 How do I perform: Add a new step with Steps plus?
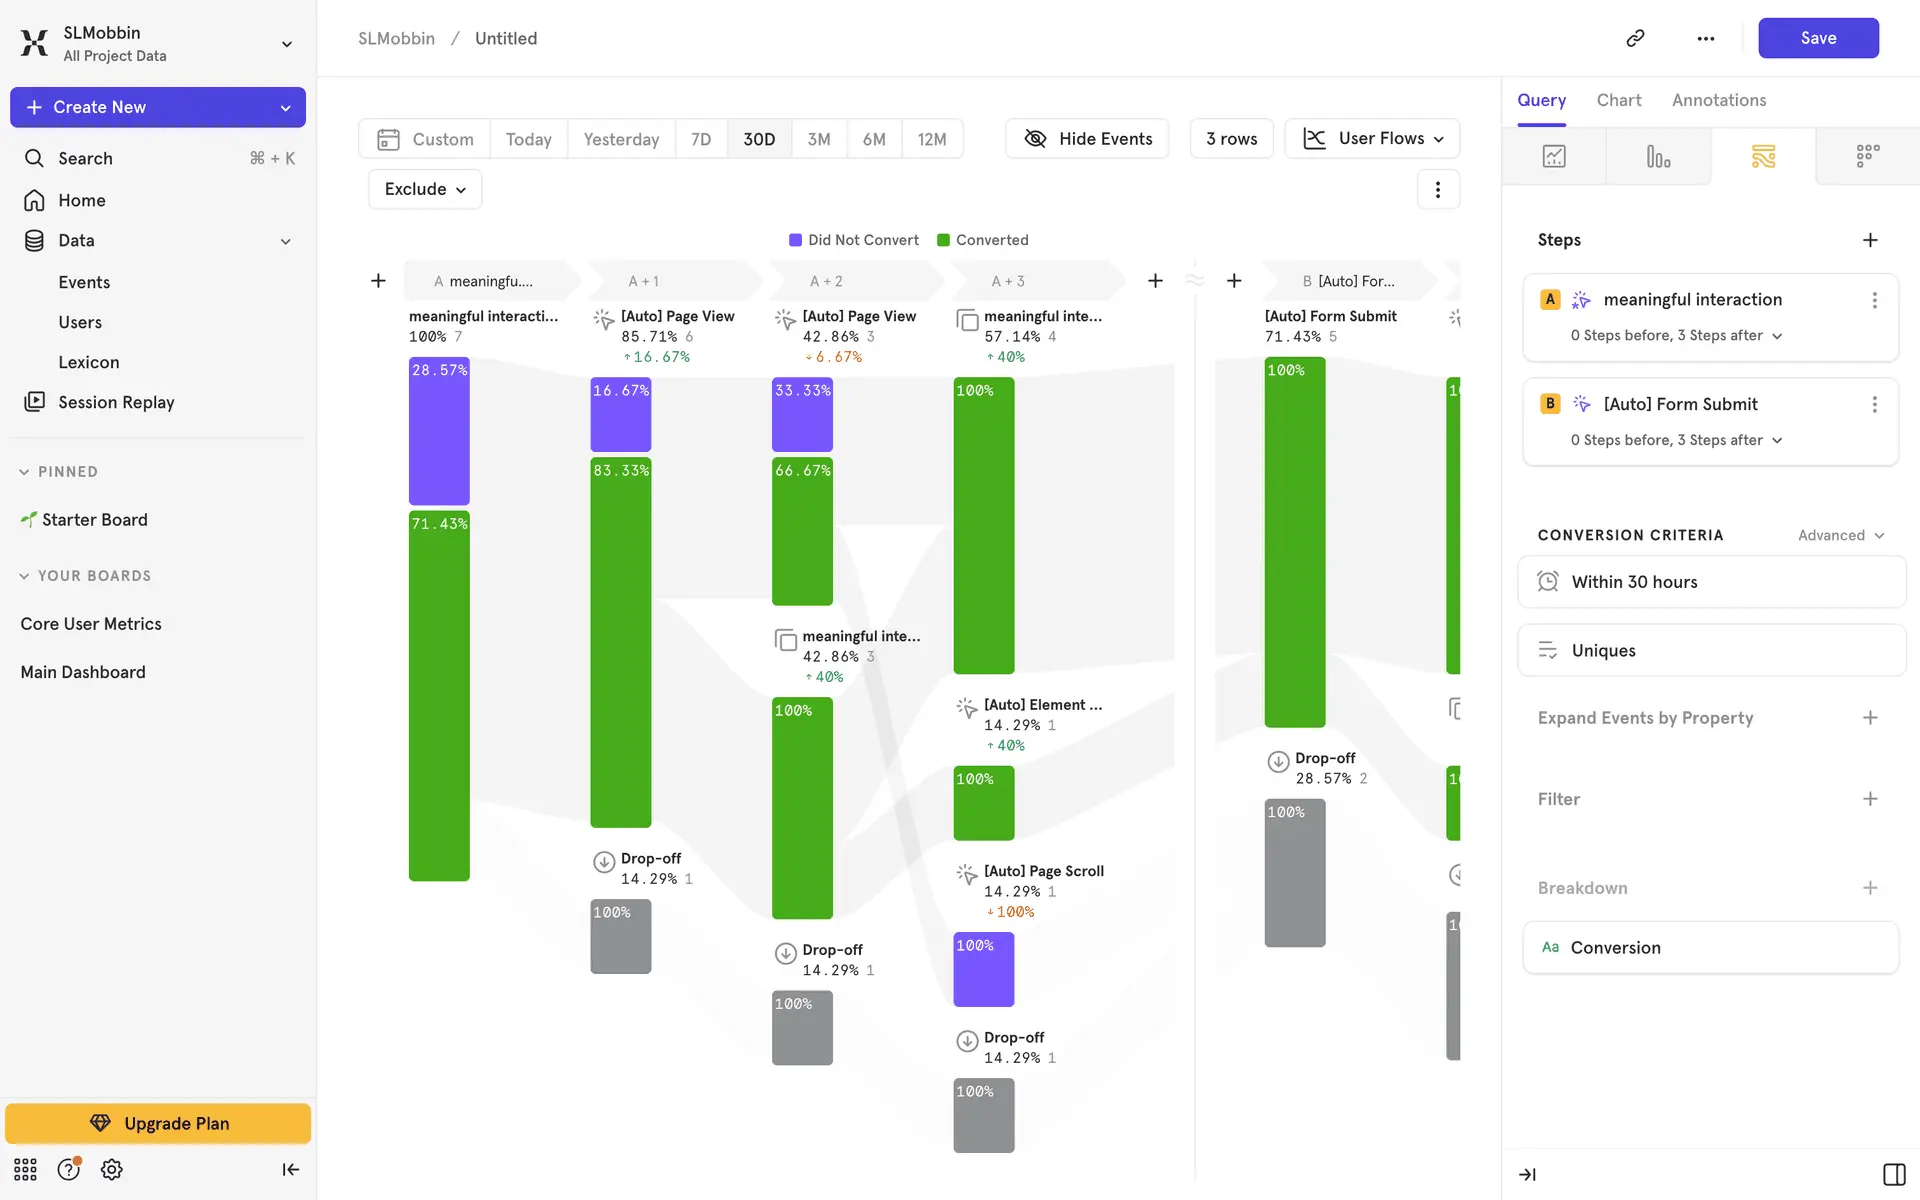(x=1870, y=240)
